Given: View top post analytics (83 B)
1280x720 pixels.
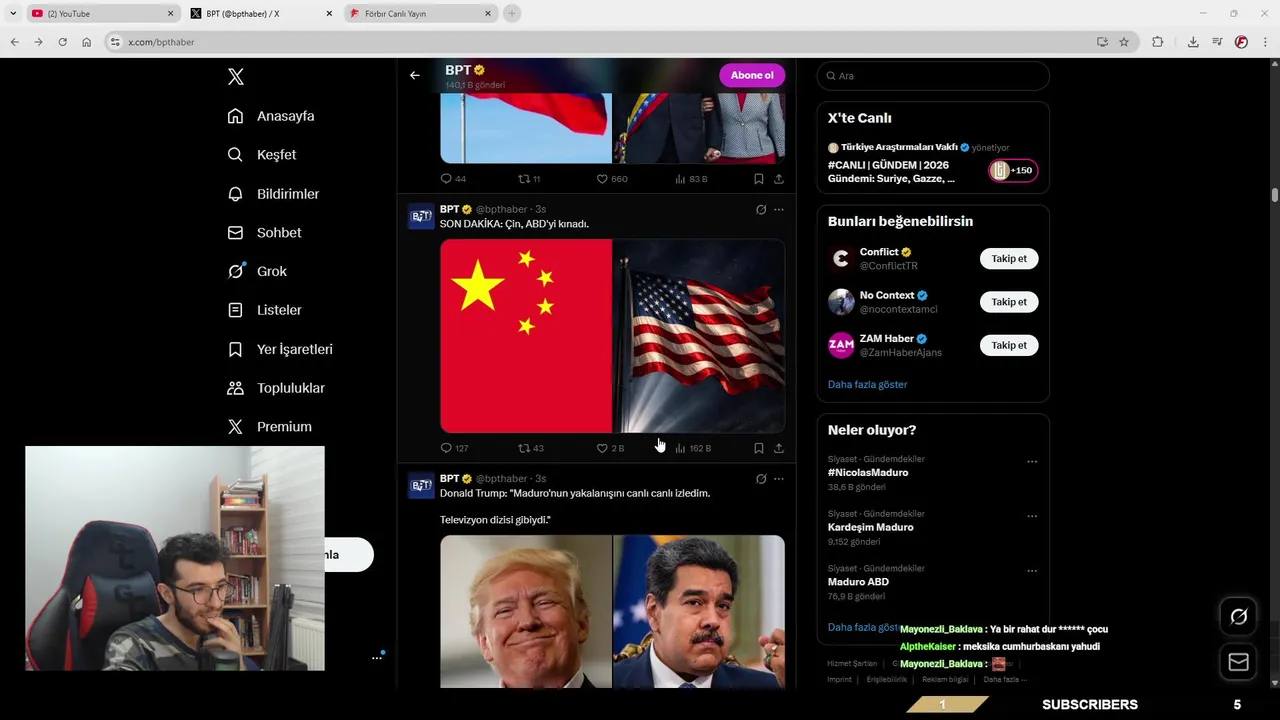Looking at the screenshot, I should click(x=691, y=179).
